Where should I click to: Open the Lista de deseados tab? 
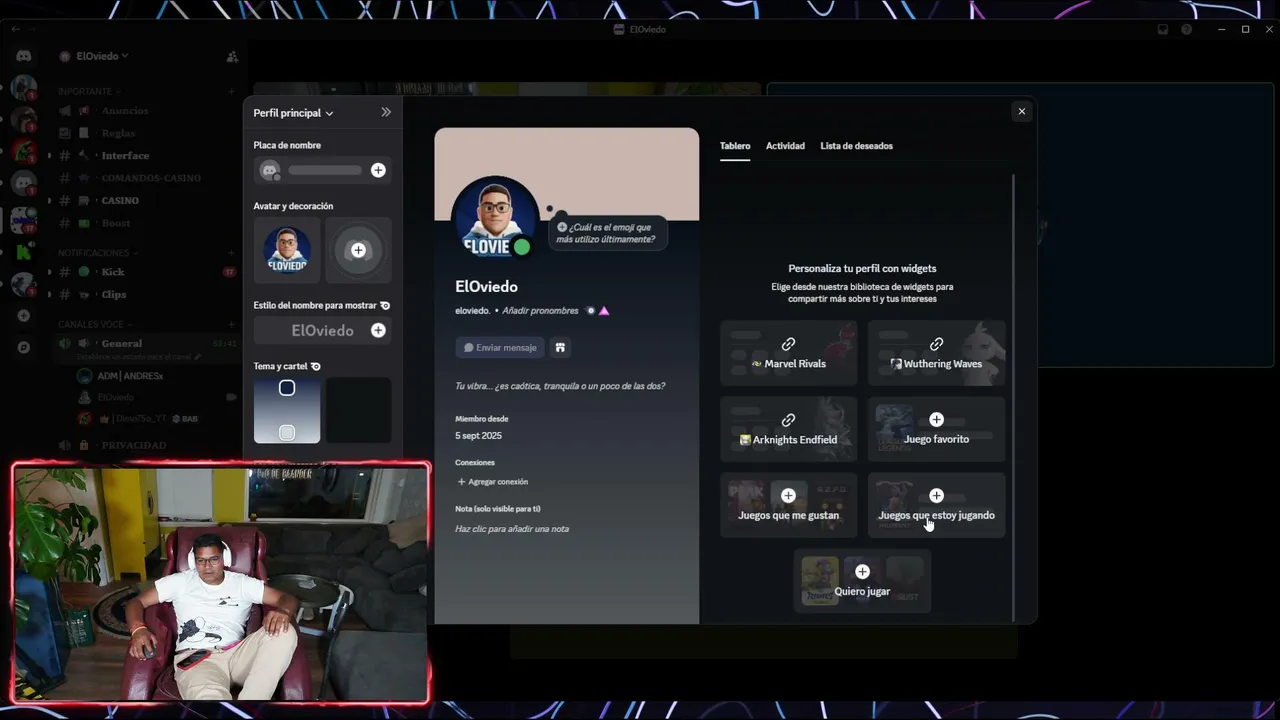(856, 146)
